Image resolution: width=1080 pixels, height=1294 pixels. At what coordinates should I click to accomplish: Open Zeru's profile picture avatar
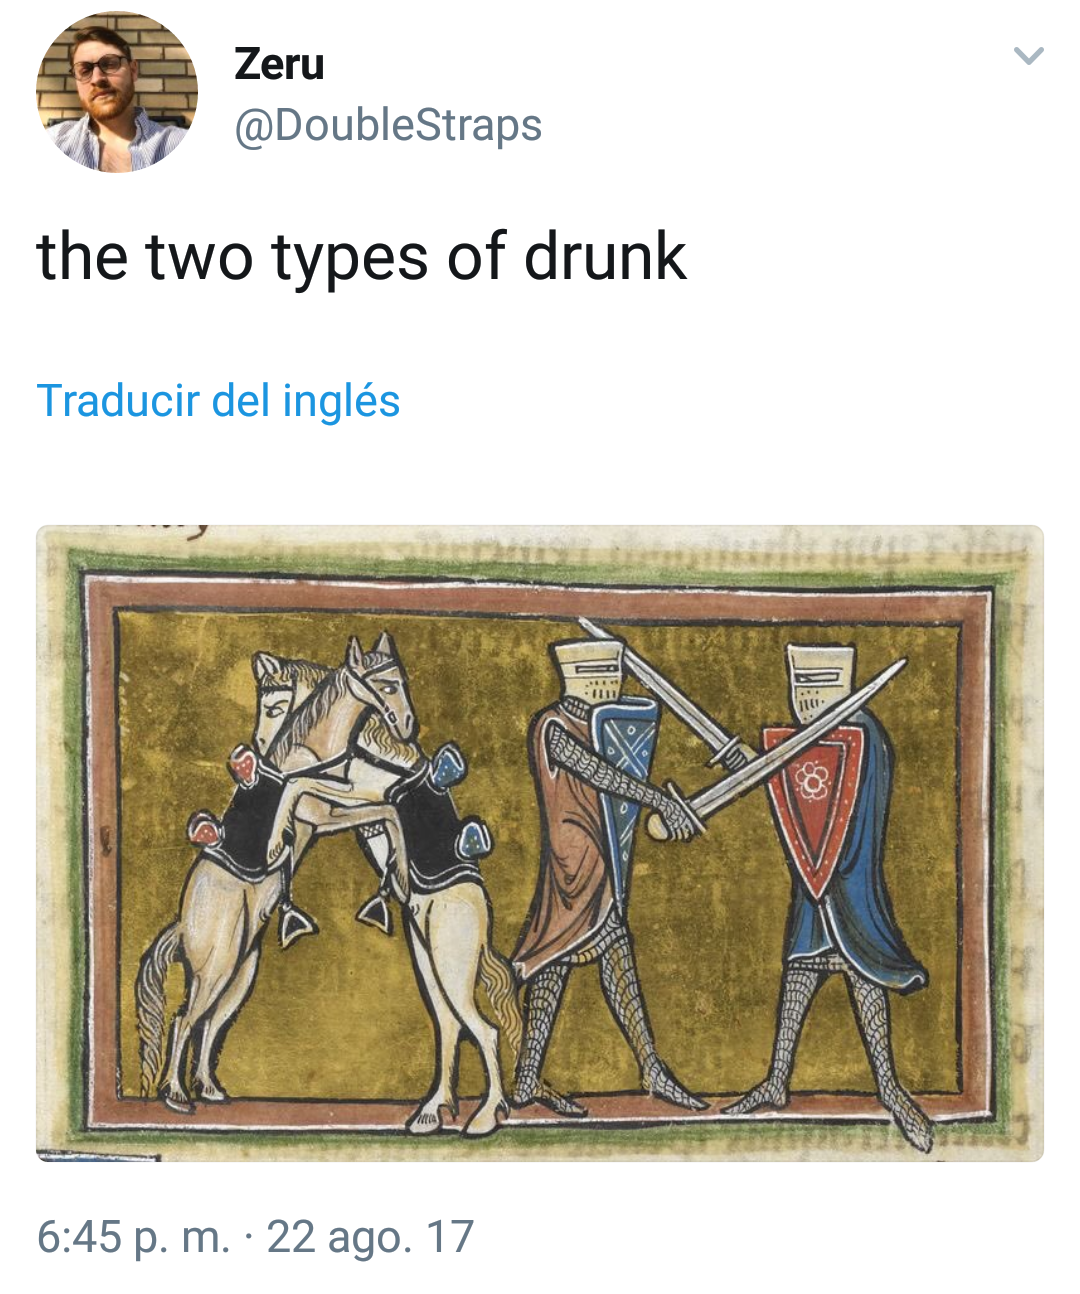(x=117, y=93)
